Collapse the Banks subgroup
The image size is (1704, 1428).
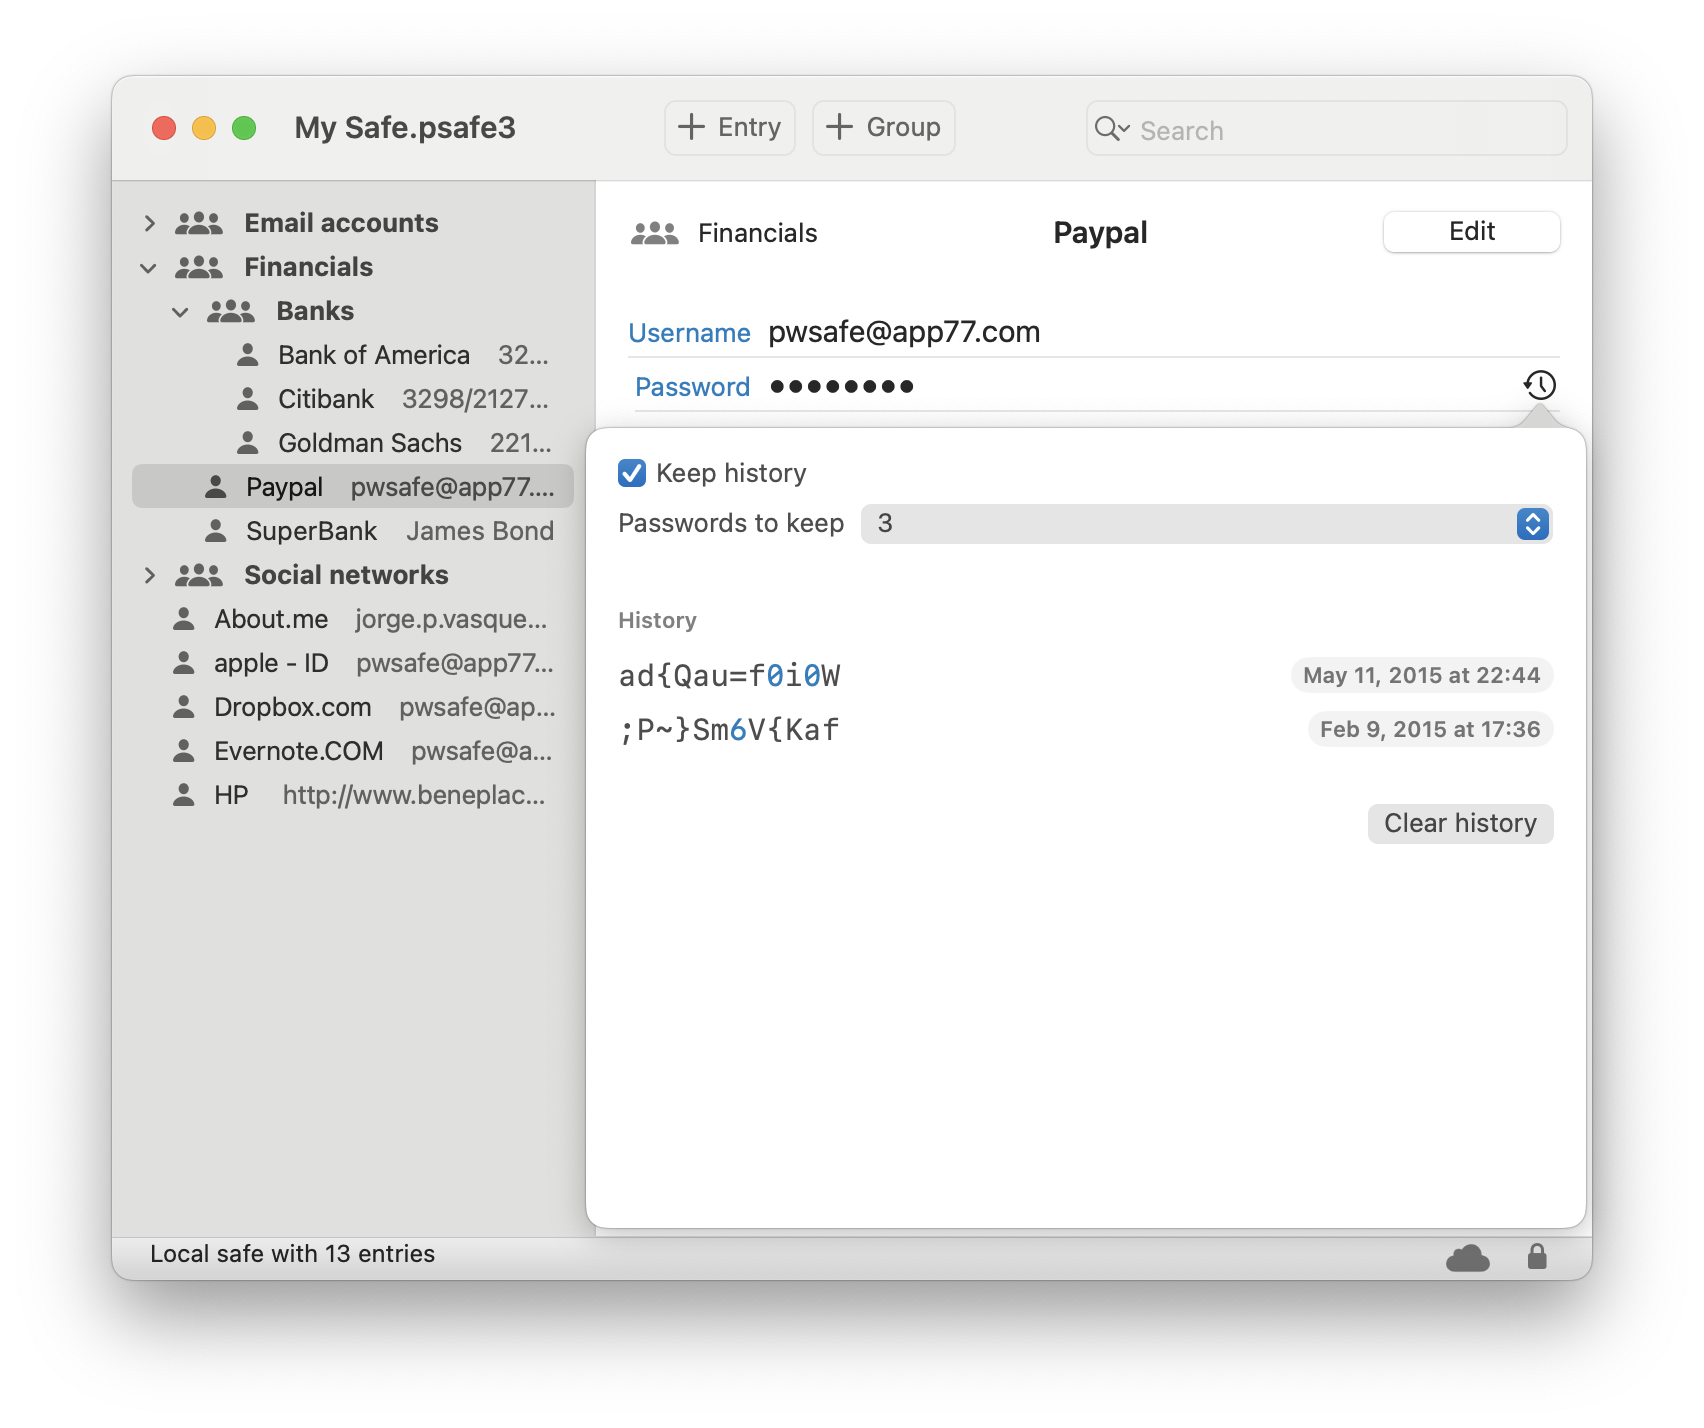pos(181,312)
